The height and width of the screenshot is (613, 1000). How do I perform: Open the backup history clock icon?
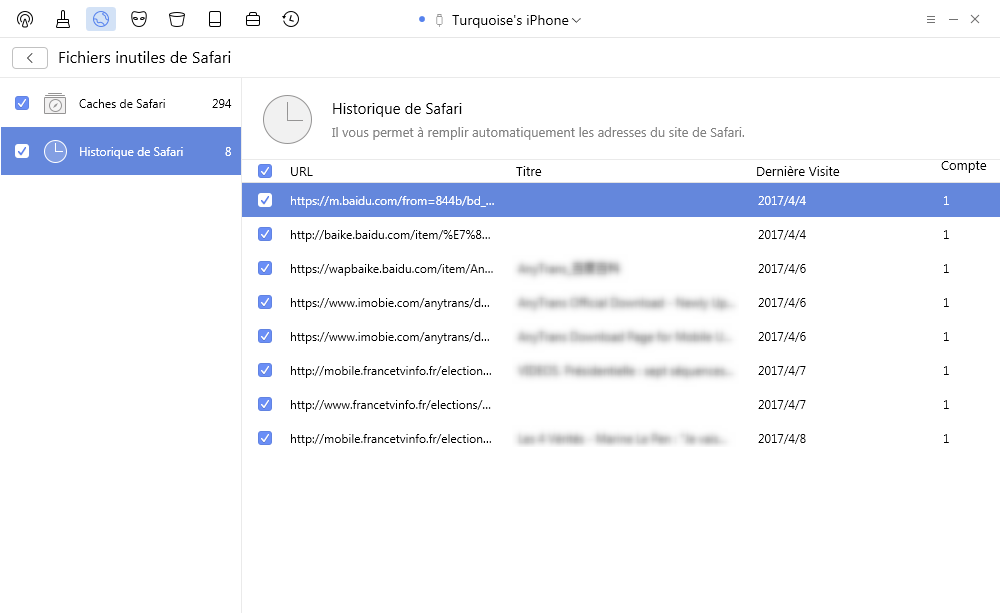pos(291,19)
